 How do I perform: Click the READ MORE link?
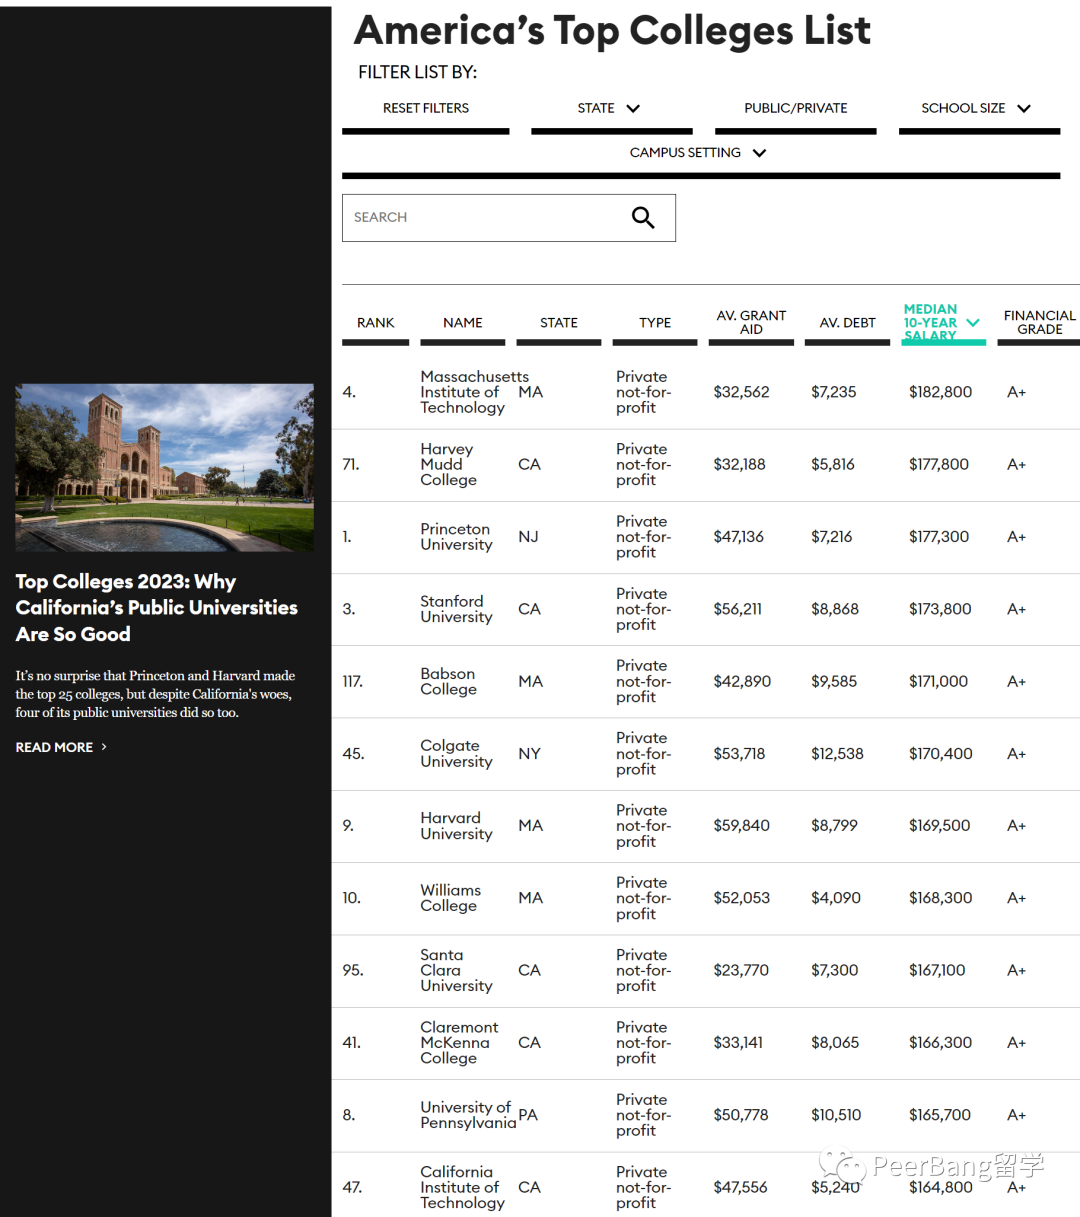(x=54, y=747)
